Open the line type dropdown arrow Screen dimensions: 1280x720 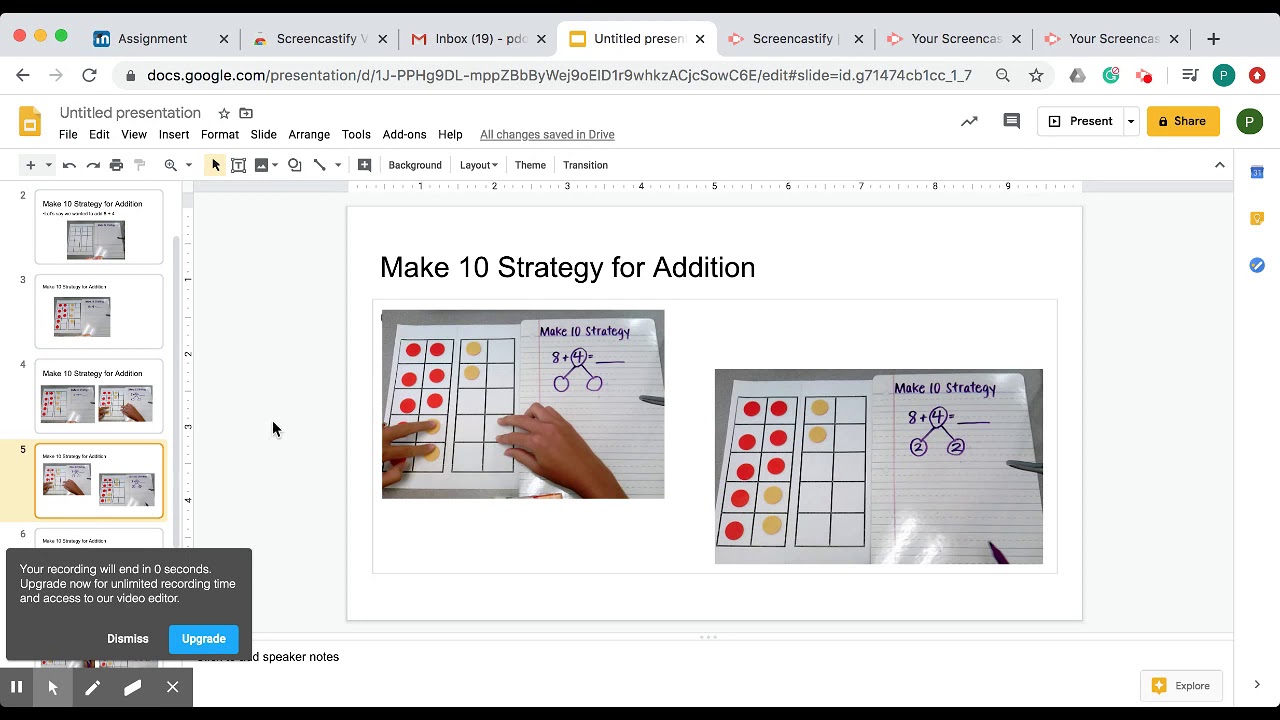(338, 165)
